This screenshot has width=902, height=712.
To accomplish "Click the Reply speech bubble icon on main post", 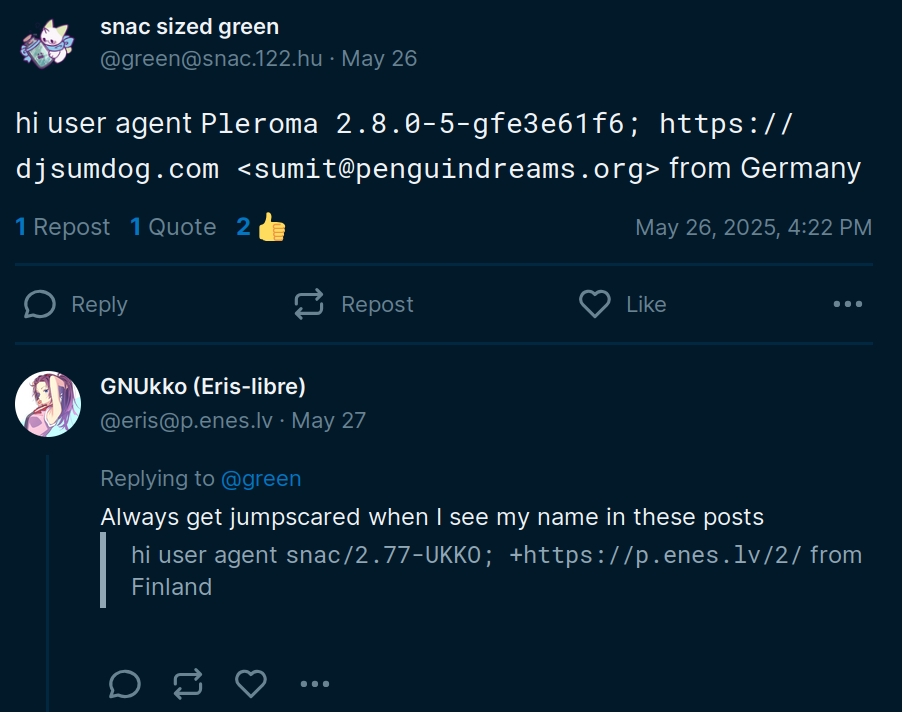I will (x=40, y=304).
